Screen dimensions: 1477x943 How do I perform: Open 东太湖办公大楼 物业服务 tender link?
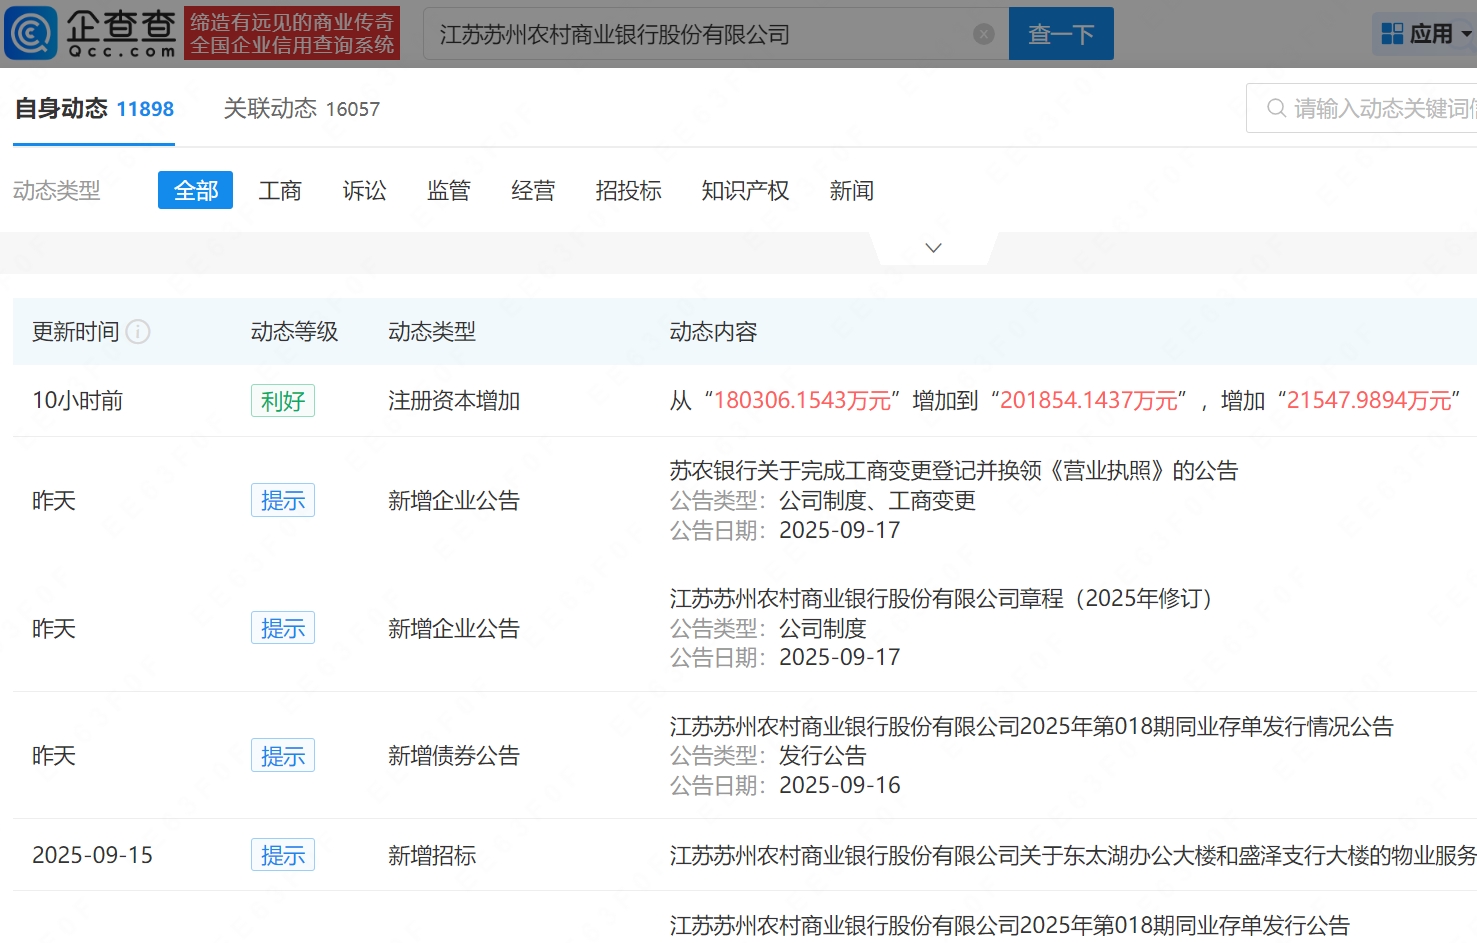1073,855
